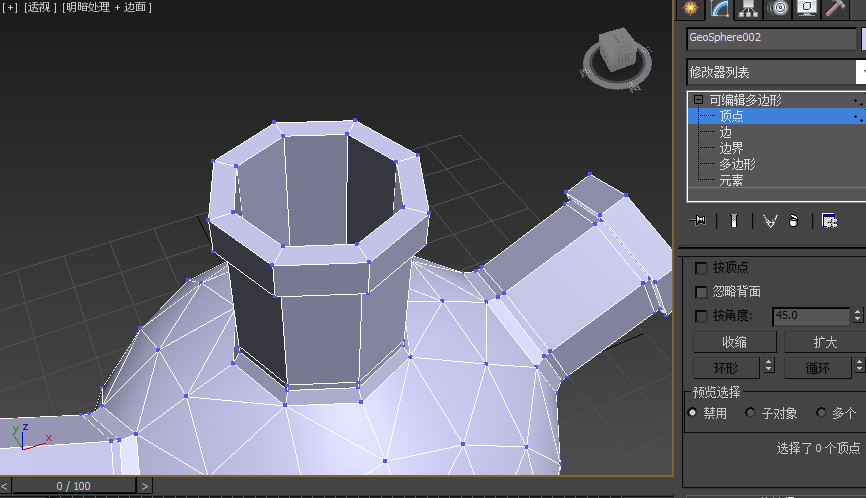The image size is (866, 498).
Task: Click the 循环 spinner arrows
Action: coord(859,365)
